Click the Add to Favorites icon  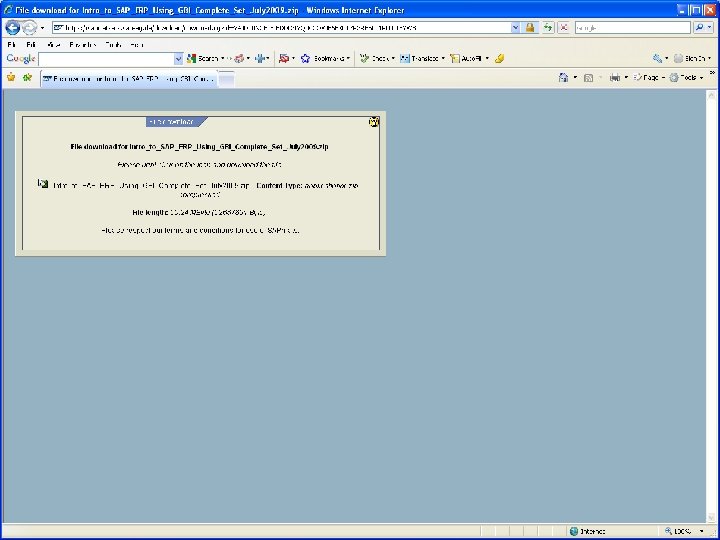point(28,78)
